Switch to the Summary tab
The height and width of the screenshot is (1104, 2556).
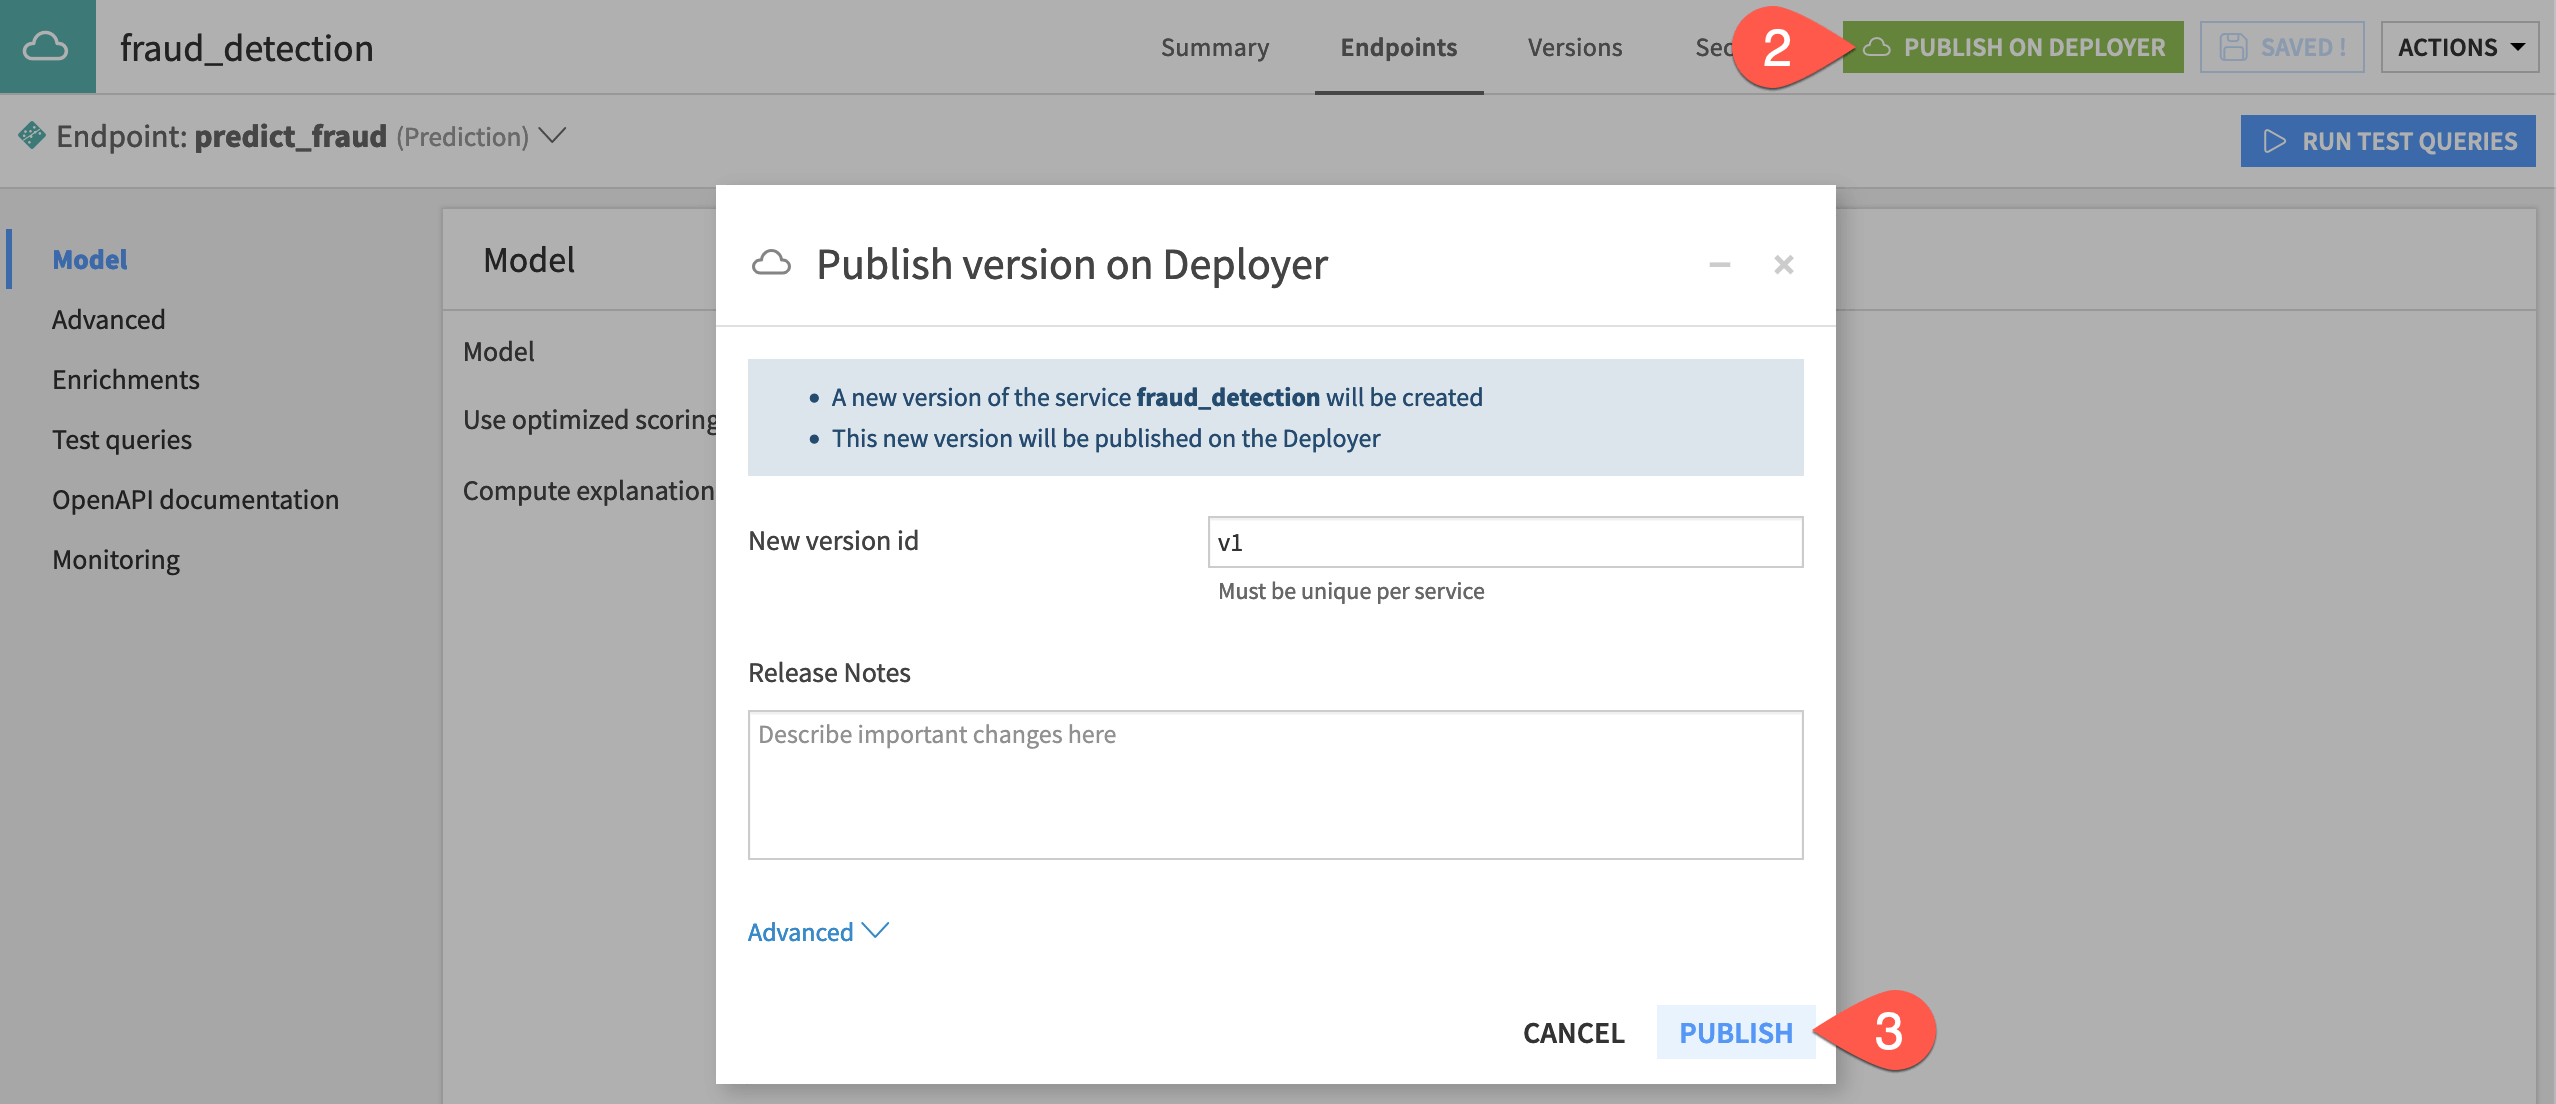point(1214,47)
